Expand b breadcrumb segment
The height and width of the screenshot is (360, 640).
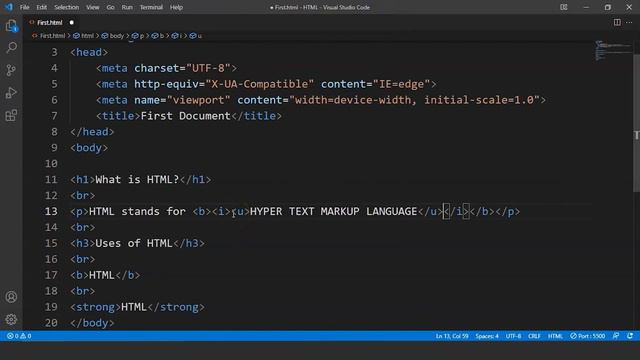pyautogui.click(x=158, y=36)
